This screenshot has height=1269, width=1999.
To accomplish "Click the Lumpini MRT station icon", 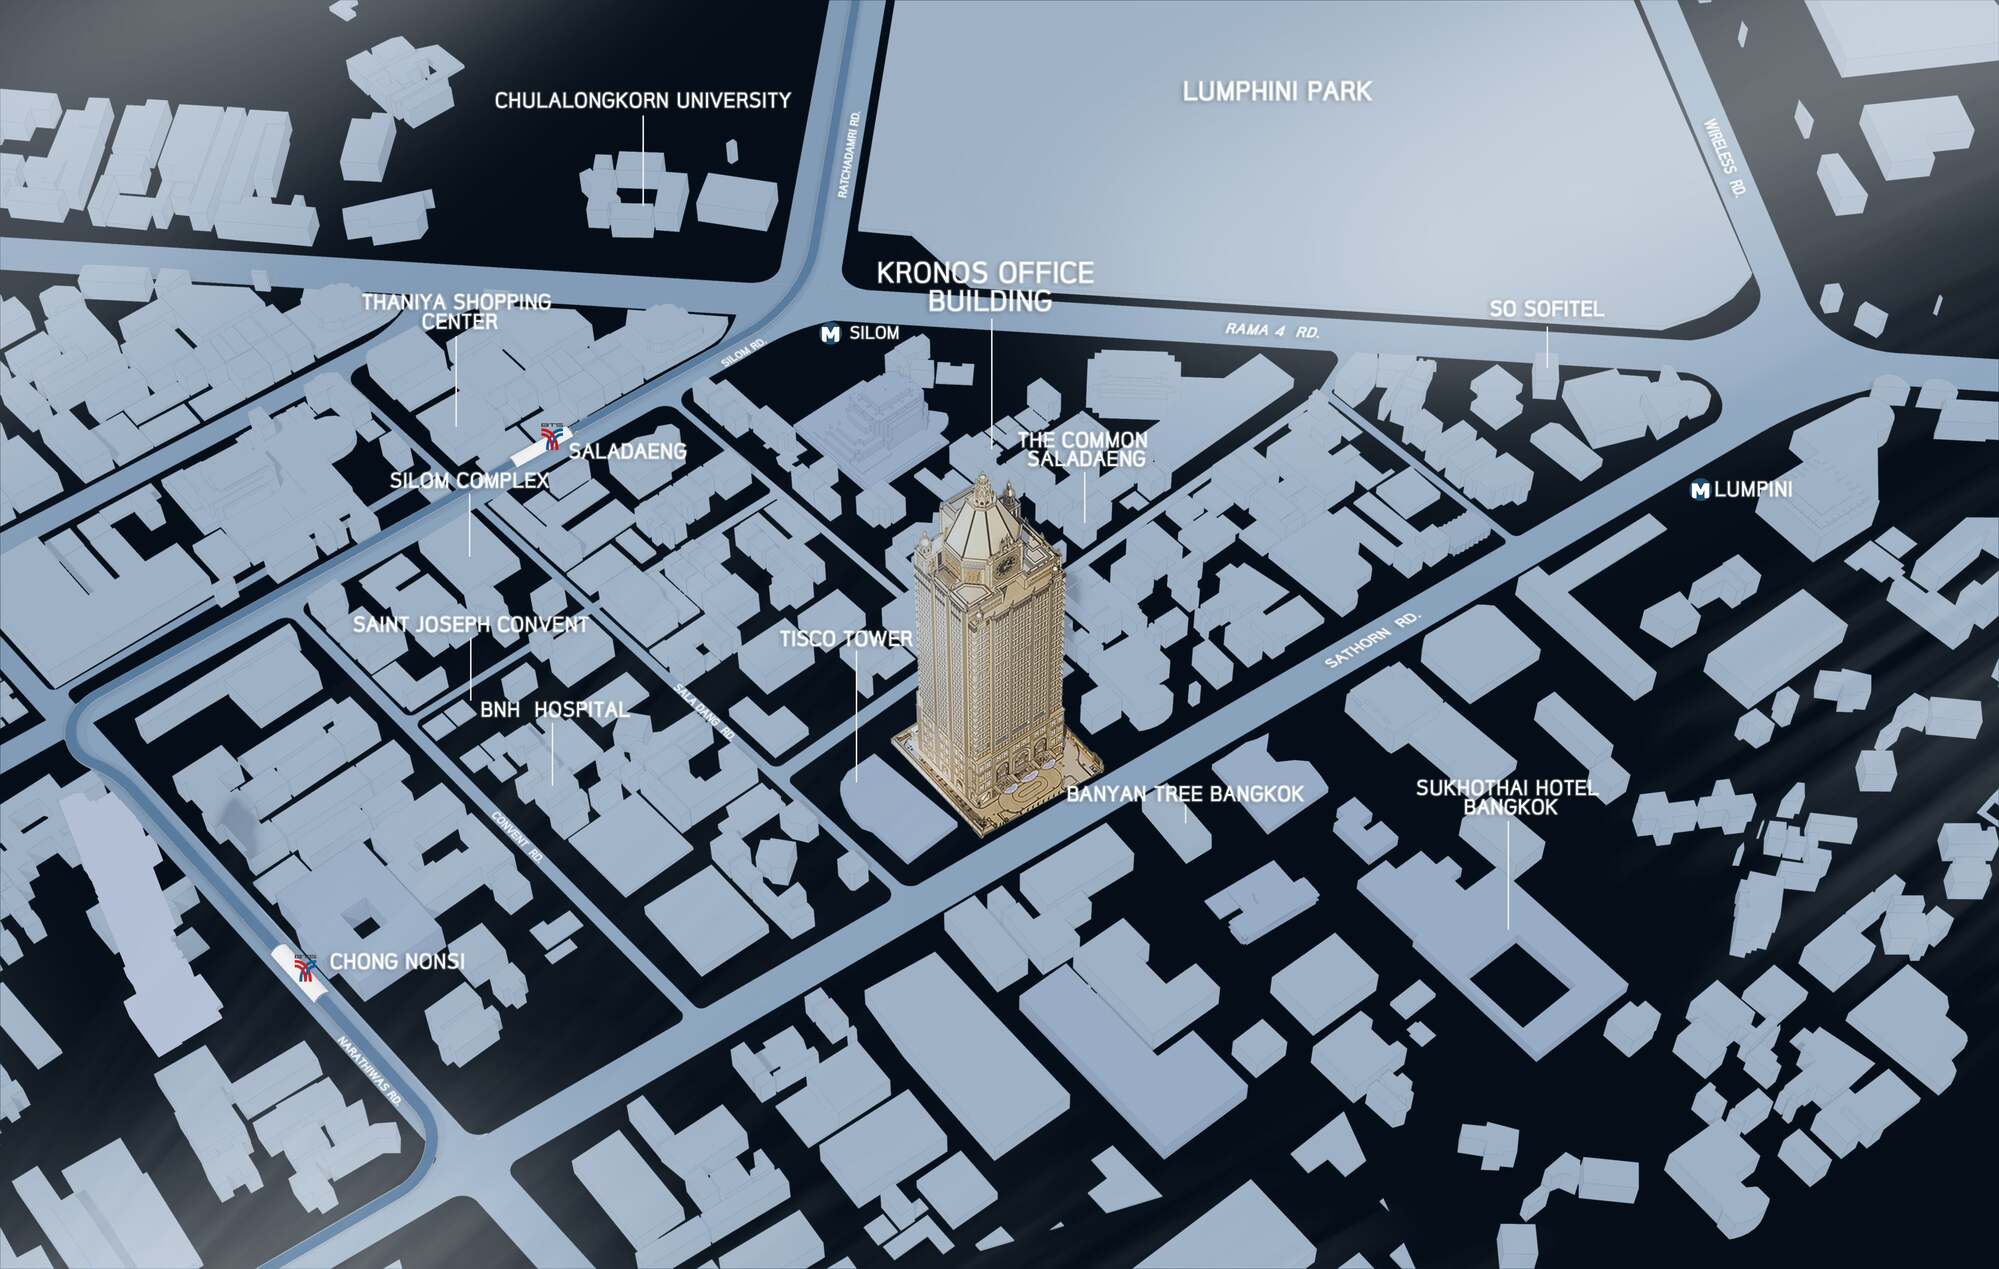I will click(x=1700, y=490).
